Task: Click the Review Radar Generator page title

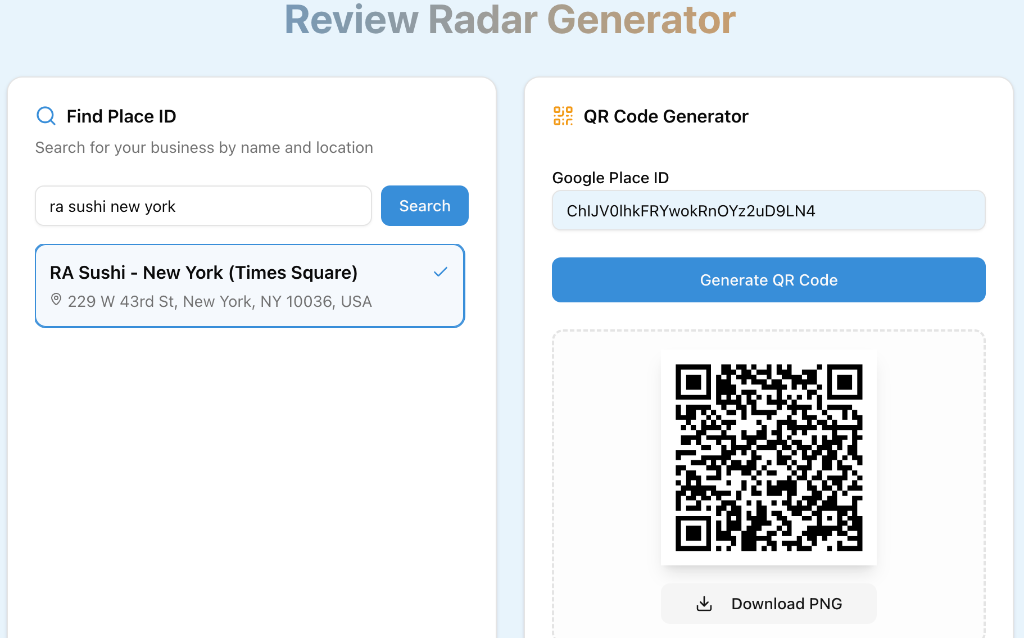Action: 509,20
